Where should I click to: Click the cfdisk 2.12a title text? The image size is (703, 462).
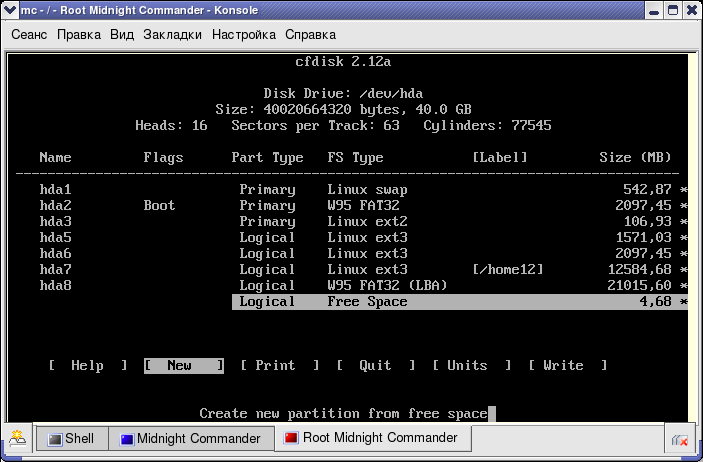pos(343,61)
